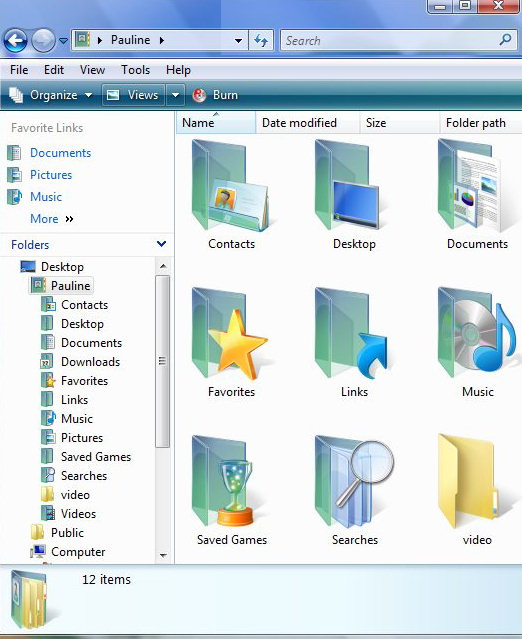
Task: Sort by the Name column header
Action: click(x=216, y=123)
